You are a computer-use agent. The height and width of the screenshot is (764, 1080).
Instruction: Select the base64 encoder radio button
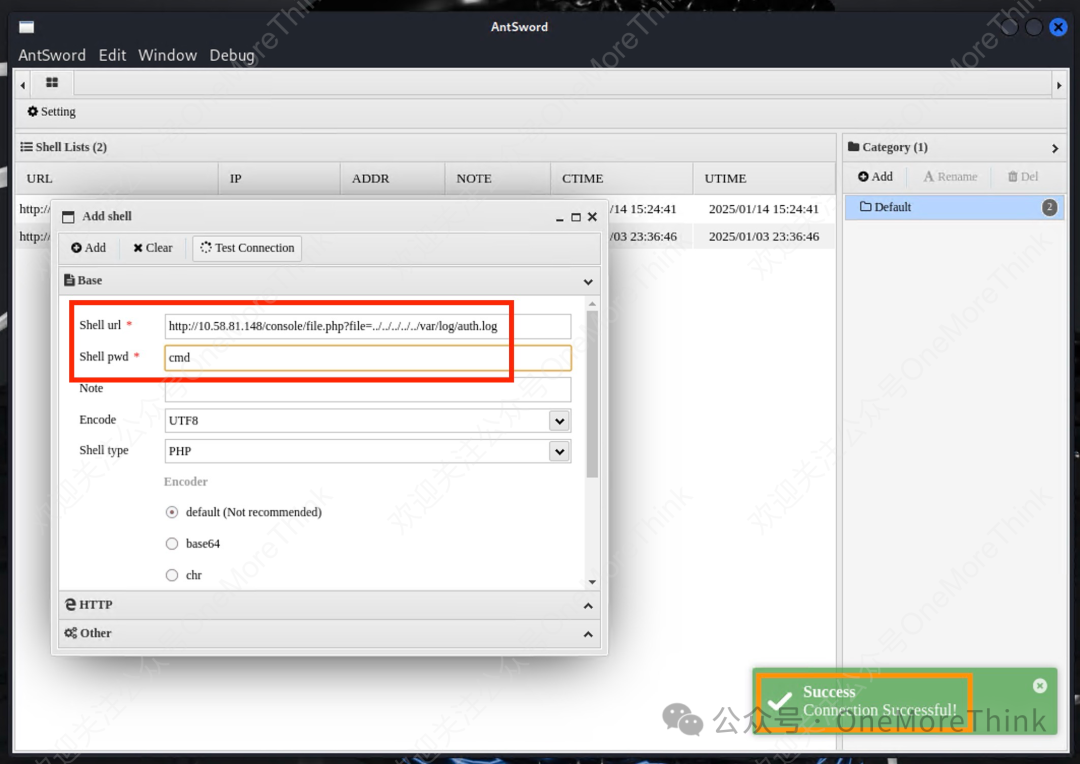pyautogui.click(x=172, y=544)
